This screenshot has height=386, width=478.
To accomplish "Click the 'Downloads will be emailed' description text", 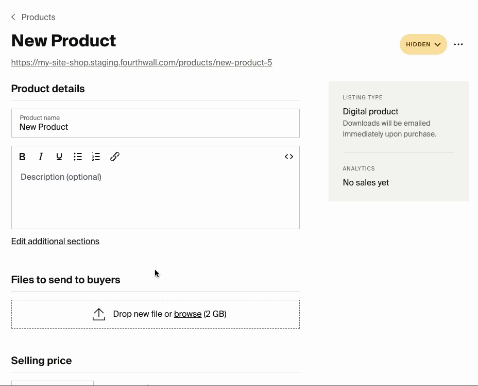I will click(x=386, y=123).
